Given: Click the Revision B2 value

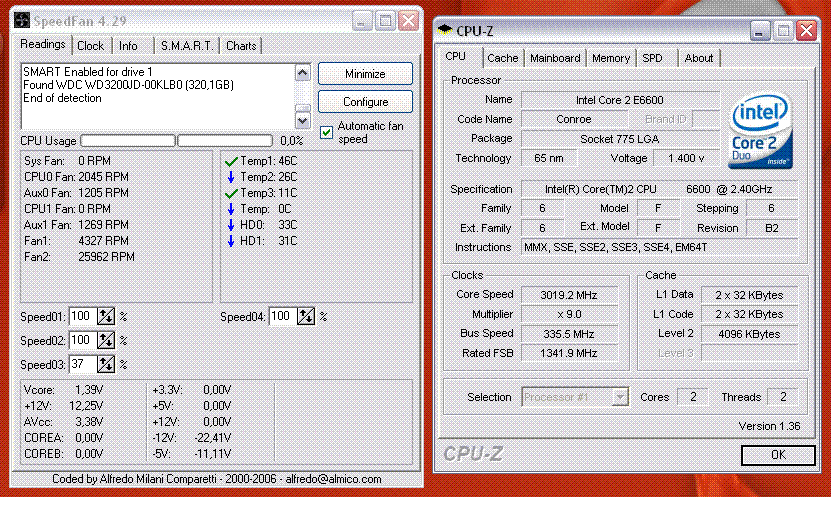Looking at the screenshot, I should pyautogui.click(x=772, y=228).
